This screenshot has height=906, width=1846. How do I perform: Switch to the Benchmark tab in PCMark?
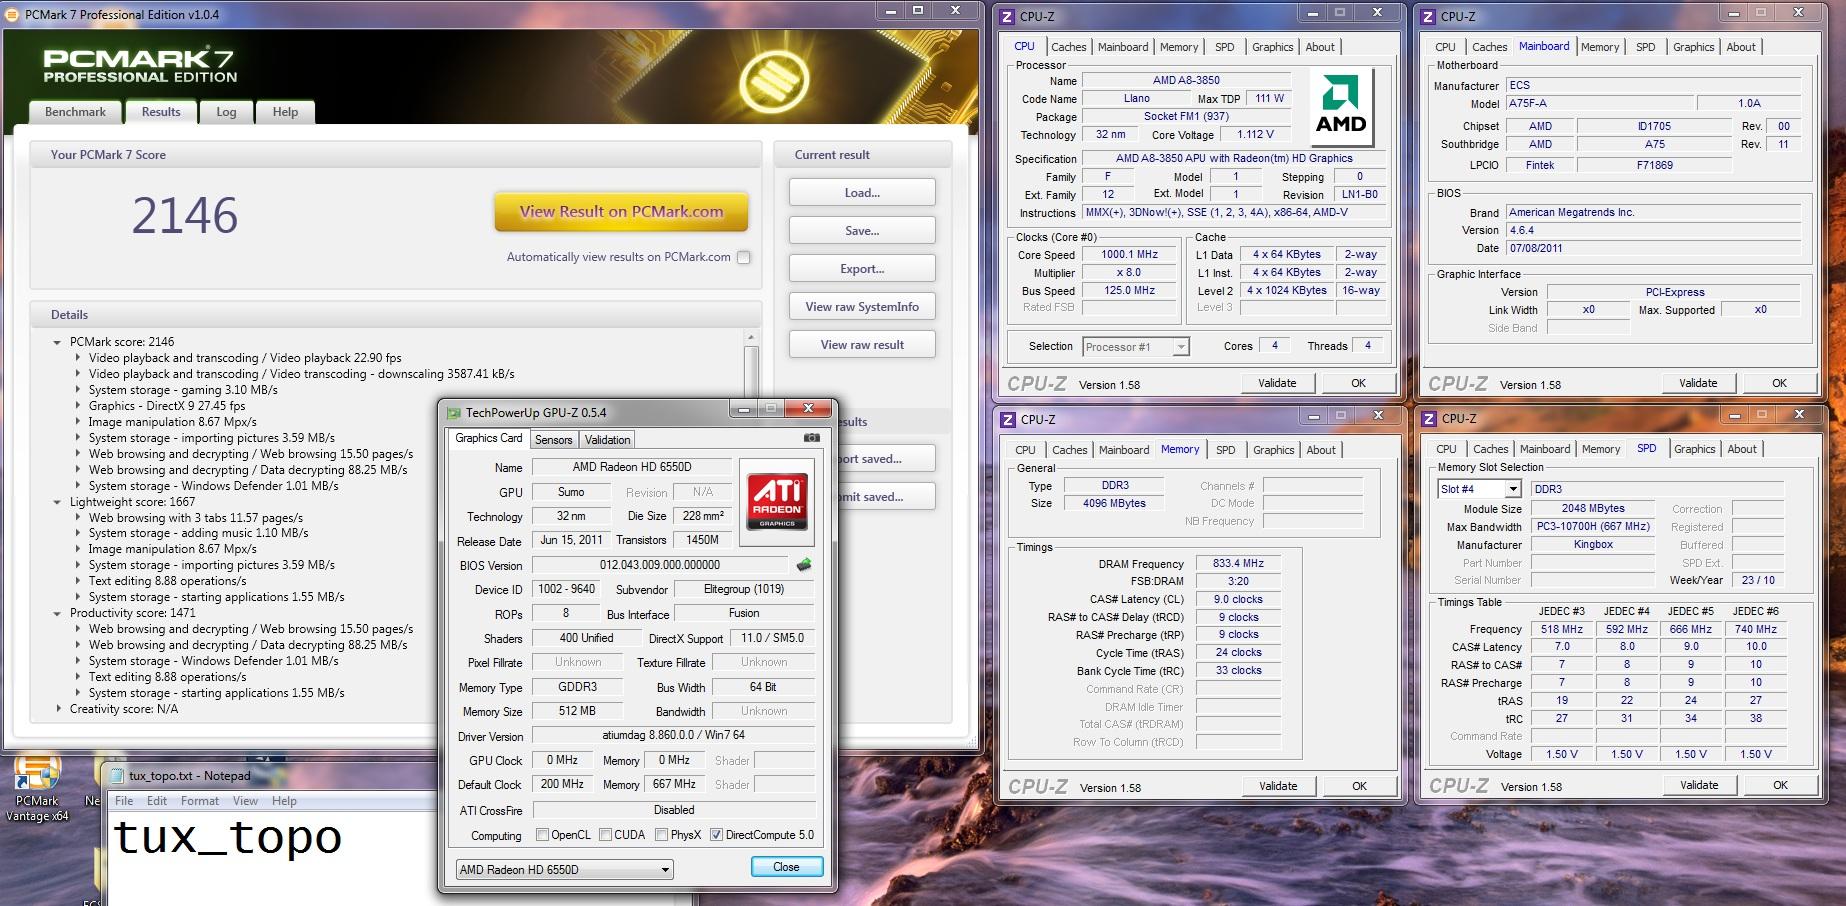click(75, 112)
